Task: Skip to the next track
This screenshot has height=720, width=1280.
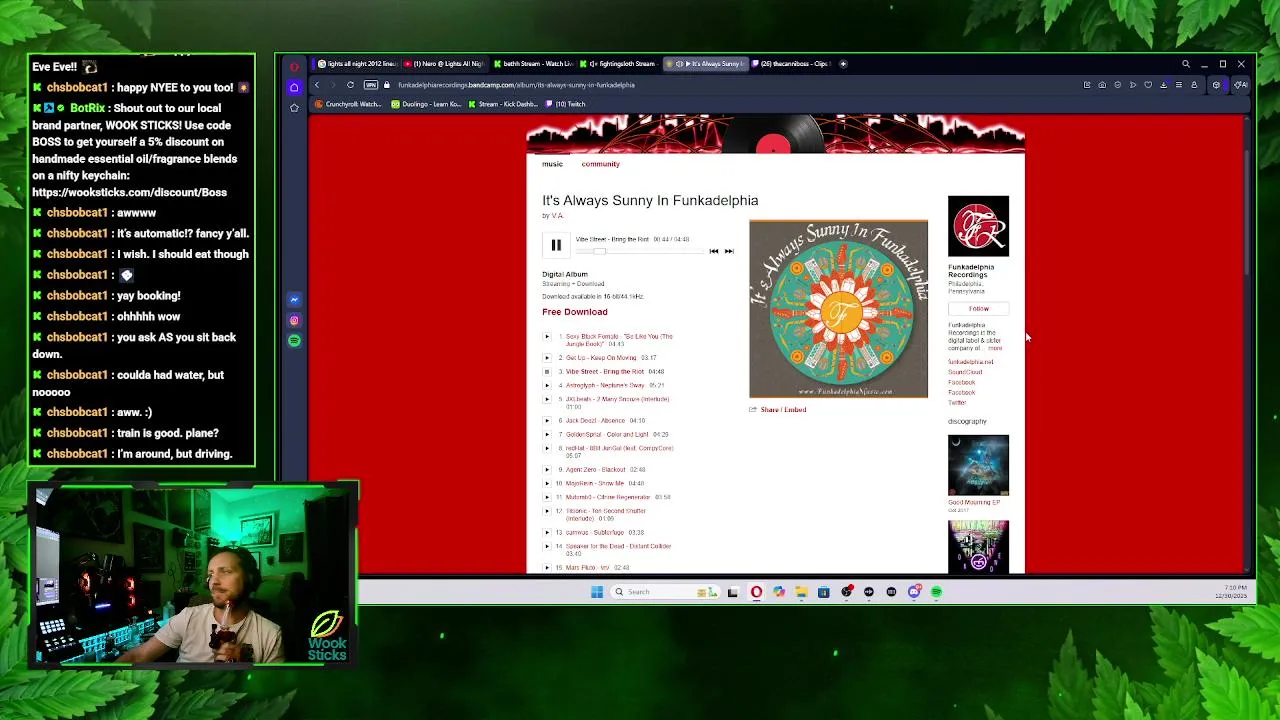Action: (729, 251)
